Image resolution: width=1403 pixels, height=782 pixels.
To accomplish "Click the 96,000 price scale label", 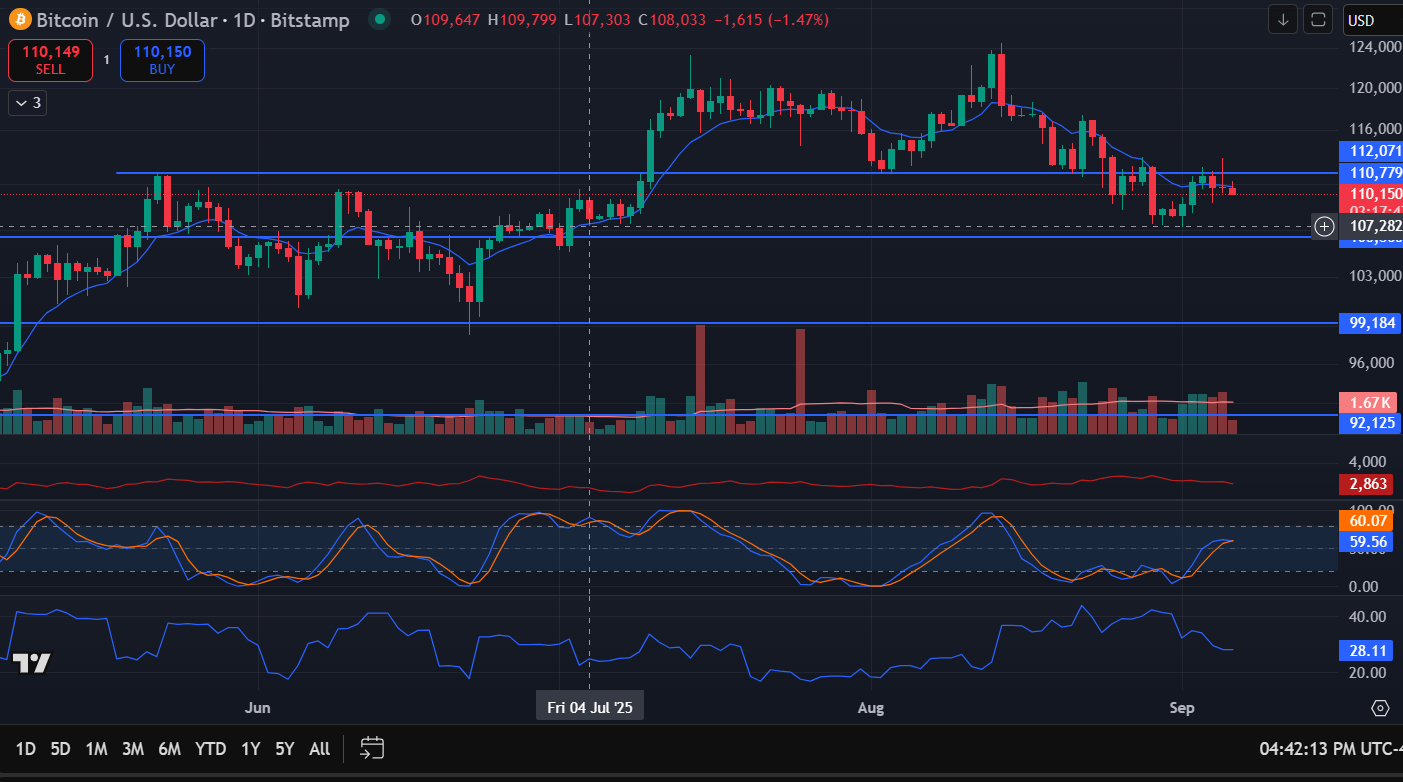I will click(1370, 363).
